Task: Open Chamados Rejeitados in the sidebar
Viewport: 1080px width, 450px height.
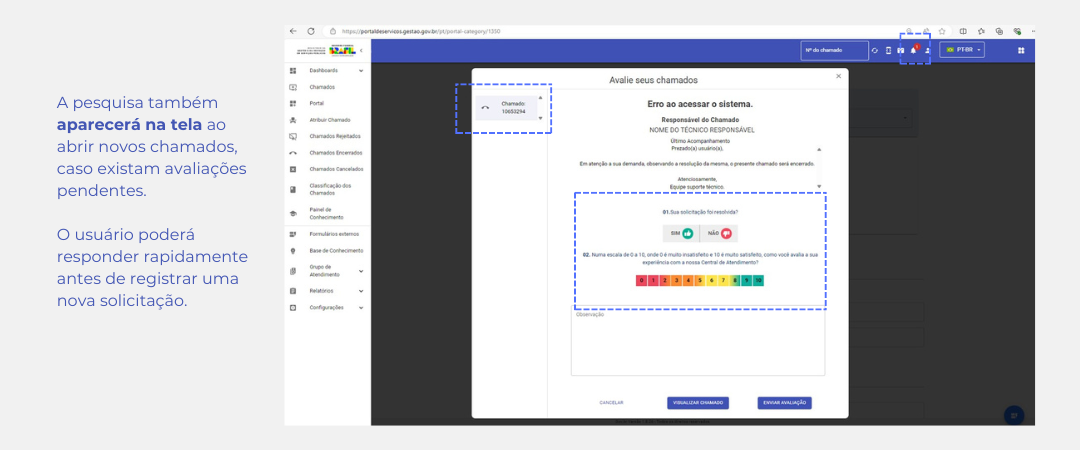Action: pyautogui.click(x=334, y=136)
